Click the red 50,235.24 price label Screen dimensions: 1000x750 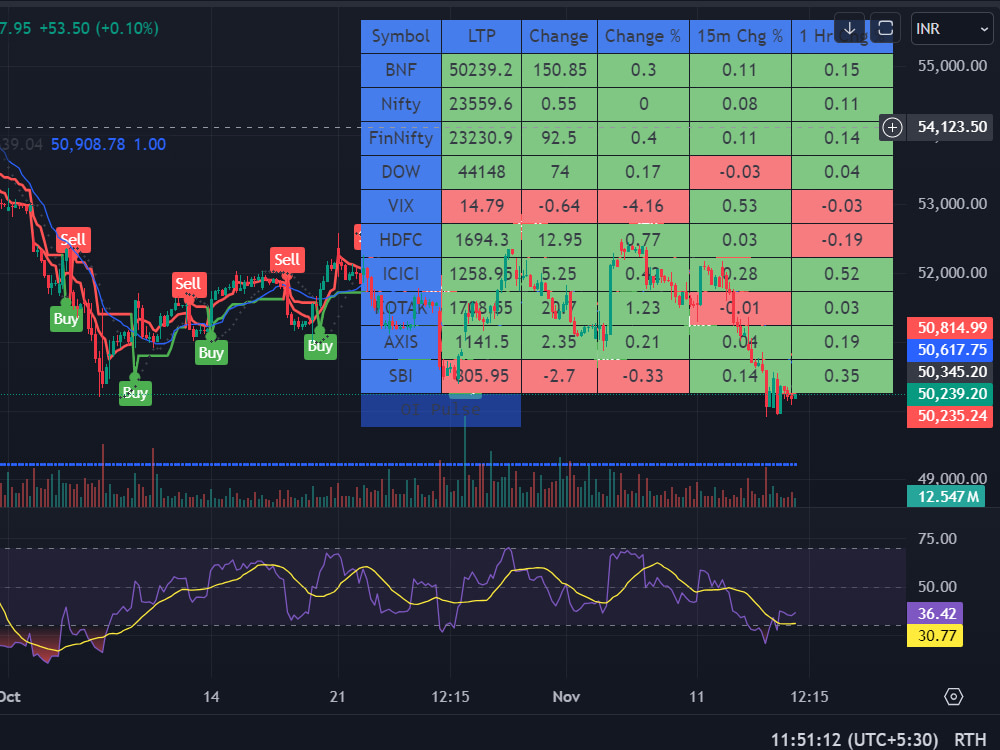point(950,416)
